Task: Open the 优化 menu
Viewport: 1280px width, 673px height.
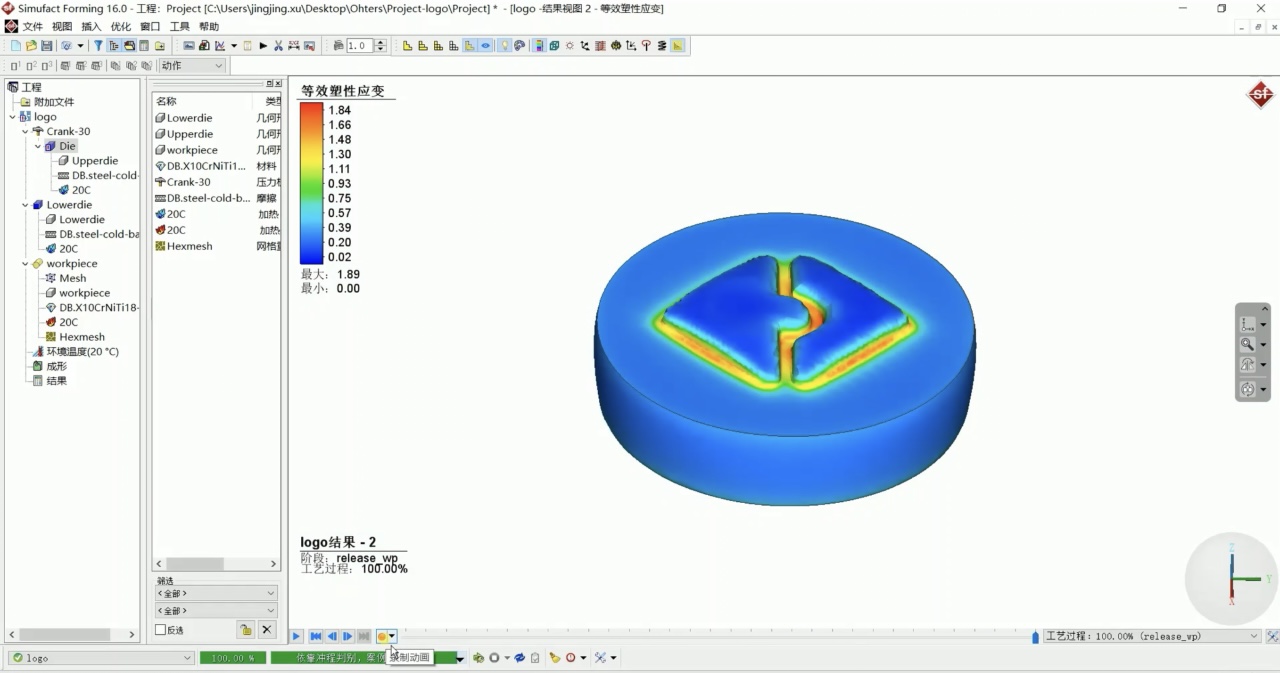Action: (120, 27)
